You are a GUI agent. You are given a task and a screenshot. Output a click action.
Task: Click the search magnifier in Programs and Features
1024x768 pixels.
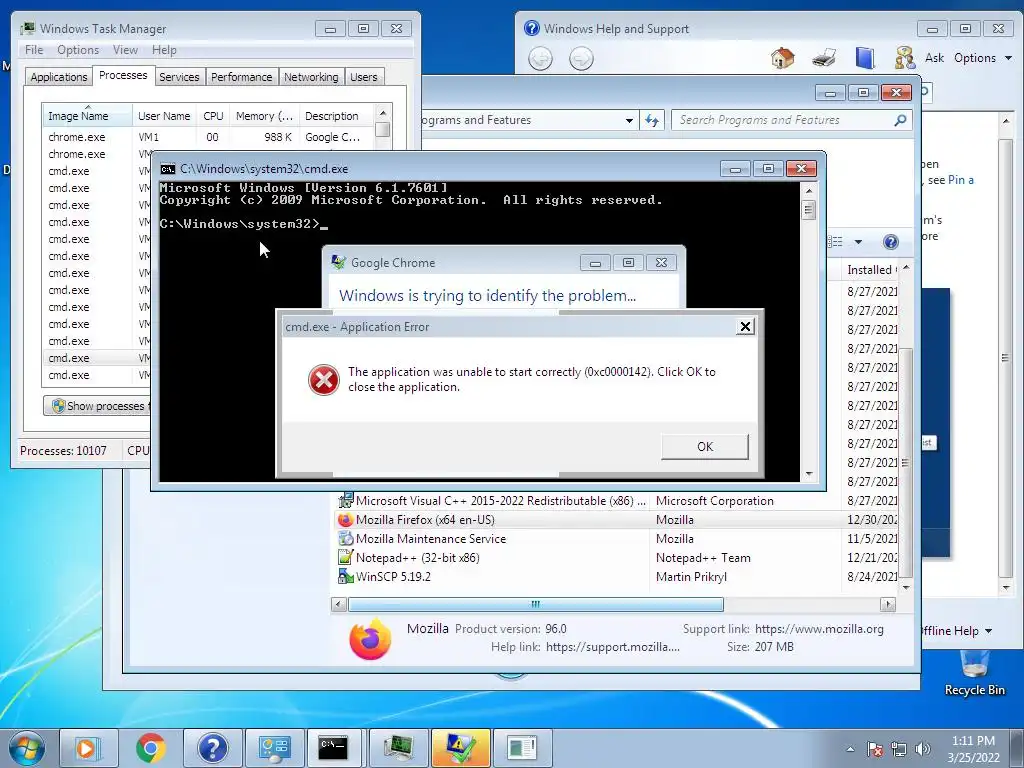click(900, 120)
